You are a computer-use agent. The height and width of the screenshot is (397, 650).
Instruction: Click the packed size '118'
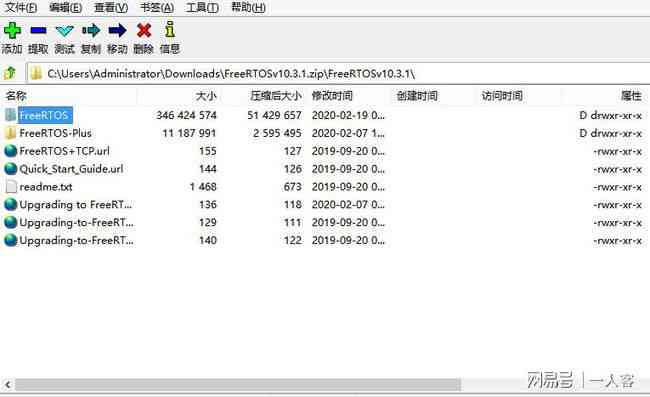coord(293,205)
